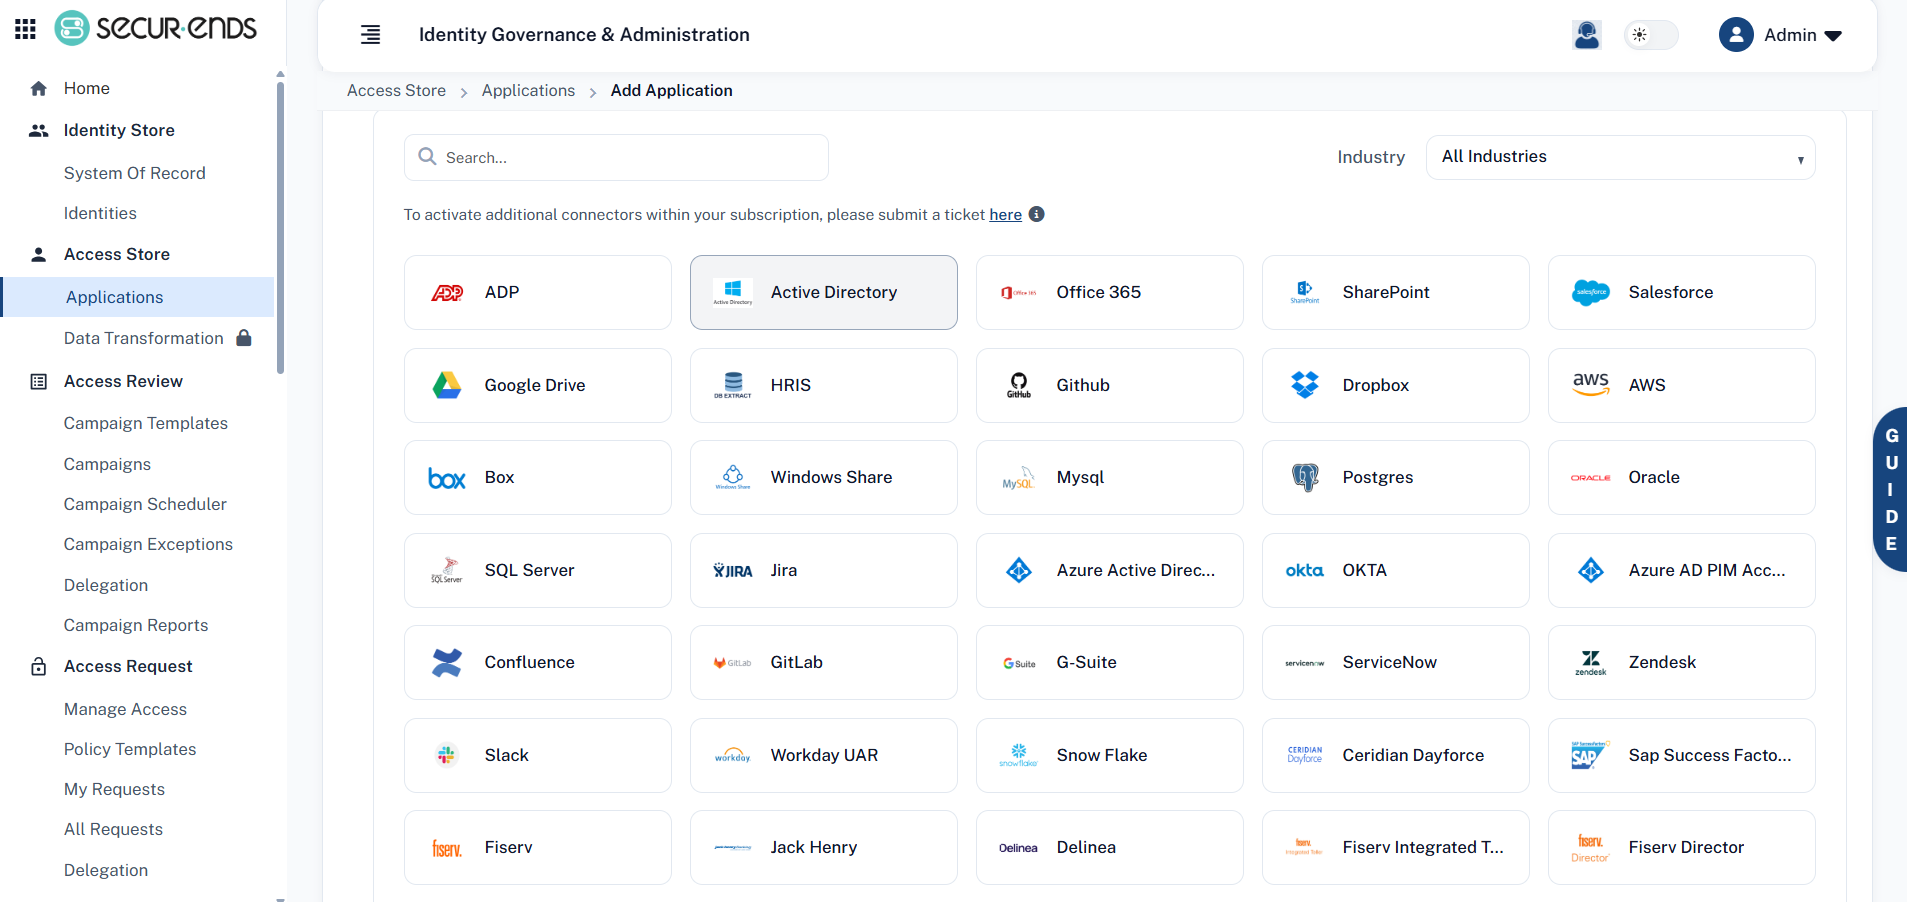
Task: Go to Applications breadcrumb
Action: point(528,90)
